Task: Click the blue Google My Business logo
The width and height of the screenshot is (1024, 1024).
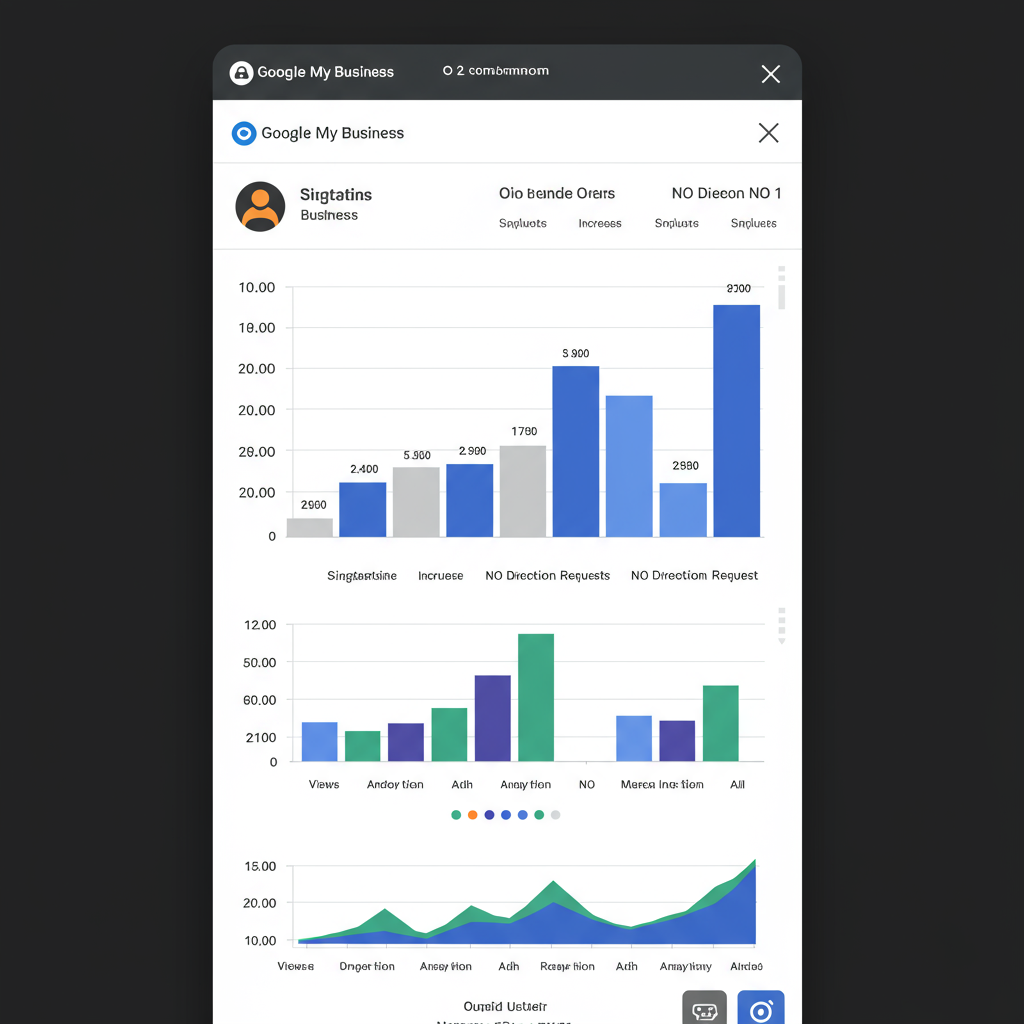Action: (x=244, y=133)
